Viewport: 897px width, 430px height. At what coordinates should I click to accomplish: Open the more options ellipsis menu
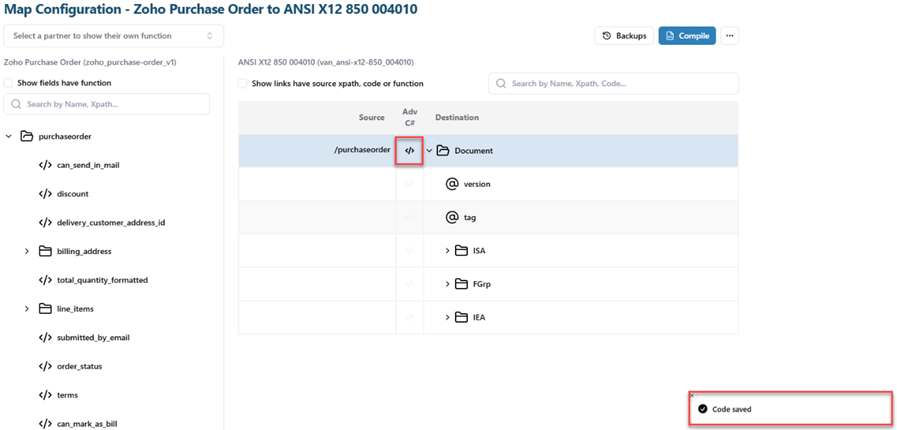click(x=729, y=35)
